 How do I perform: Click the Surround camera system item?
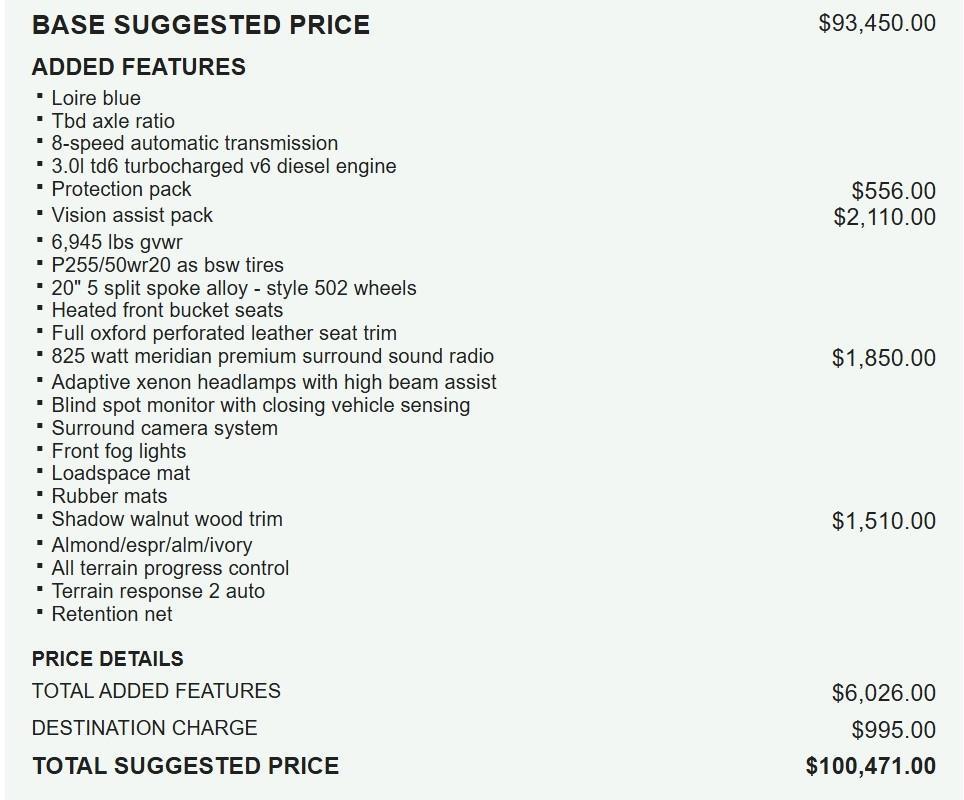[x=164, y=428]
